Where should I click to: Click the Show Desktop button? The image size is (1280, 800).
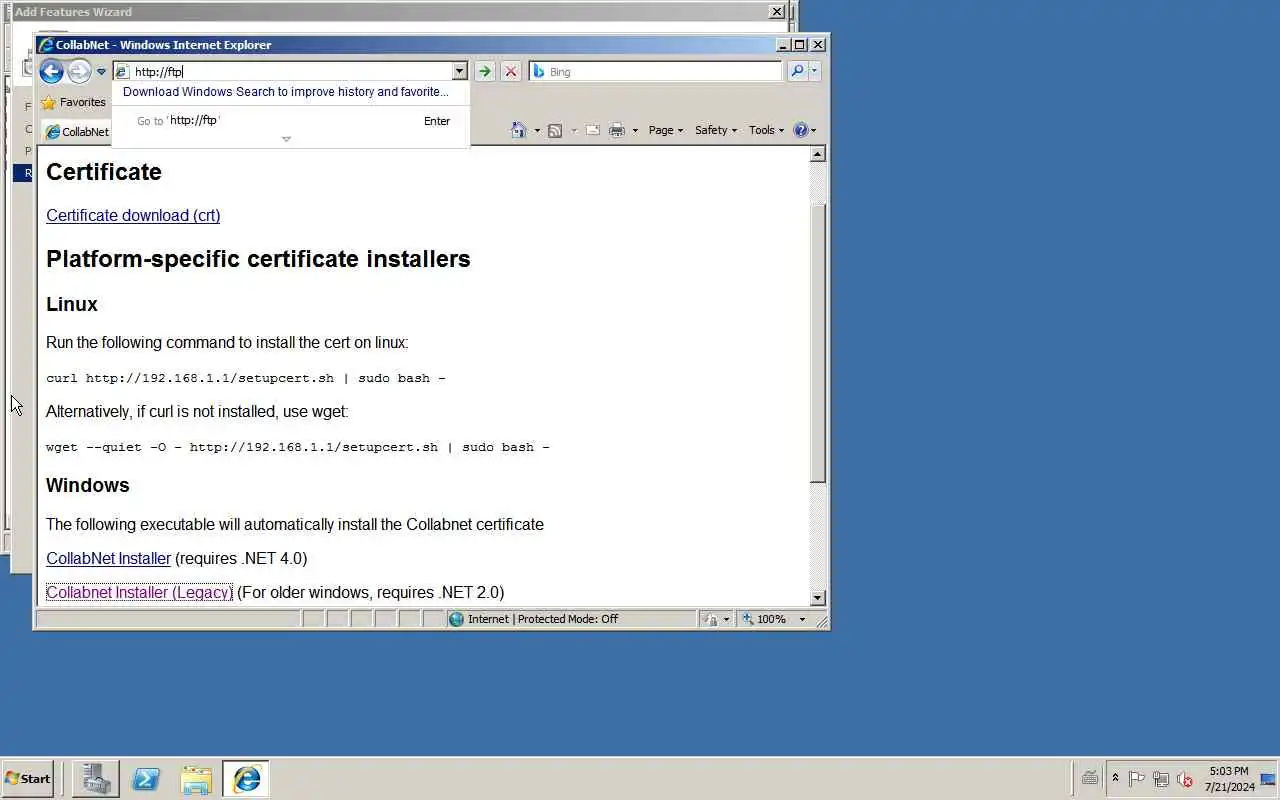click(1268, 778)
